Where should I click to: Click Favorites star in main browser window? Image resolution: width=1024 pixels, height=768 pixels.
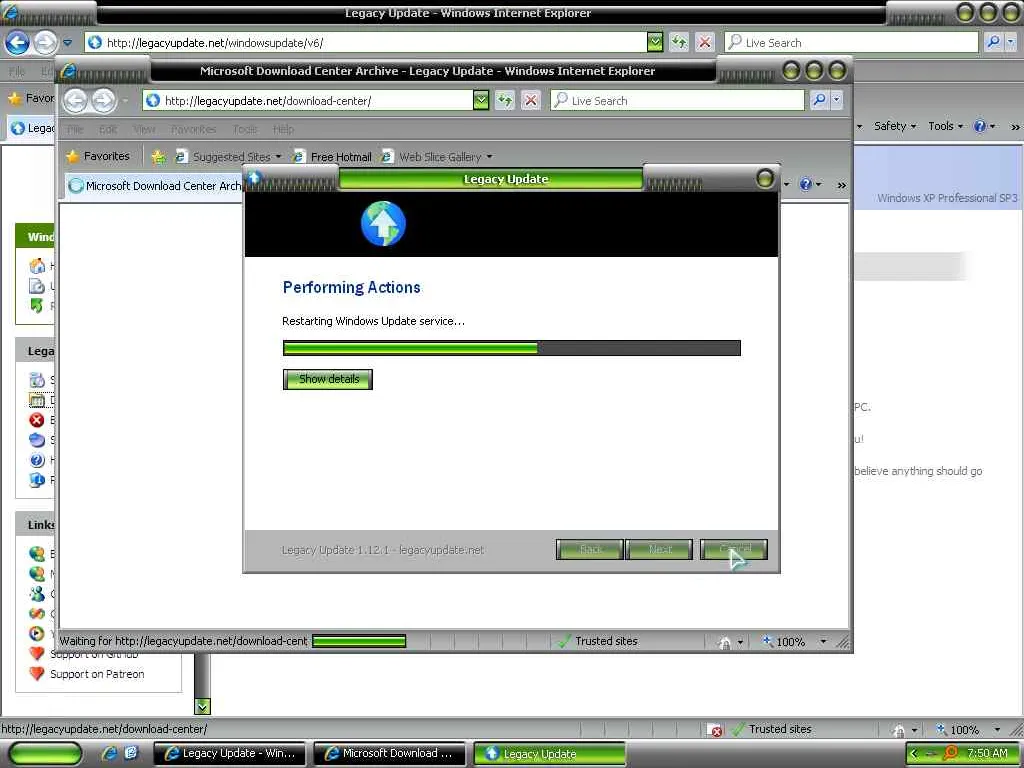point(31,98)
